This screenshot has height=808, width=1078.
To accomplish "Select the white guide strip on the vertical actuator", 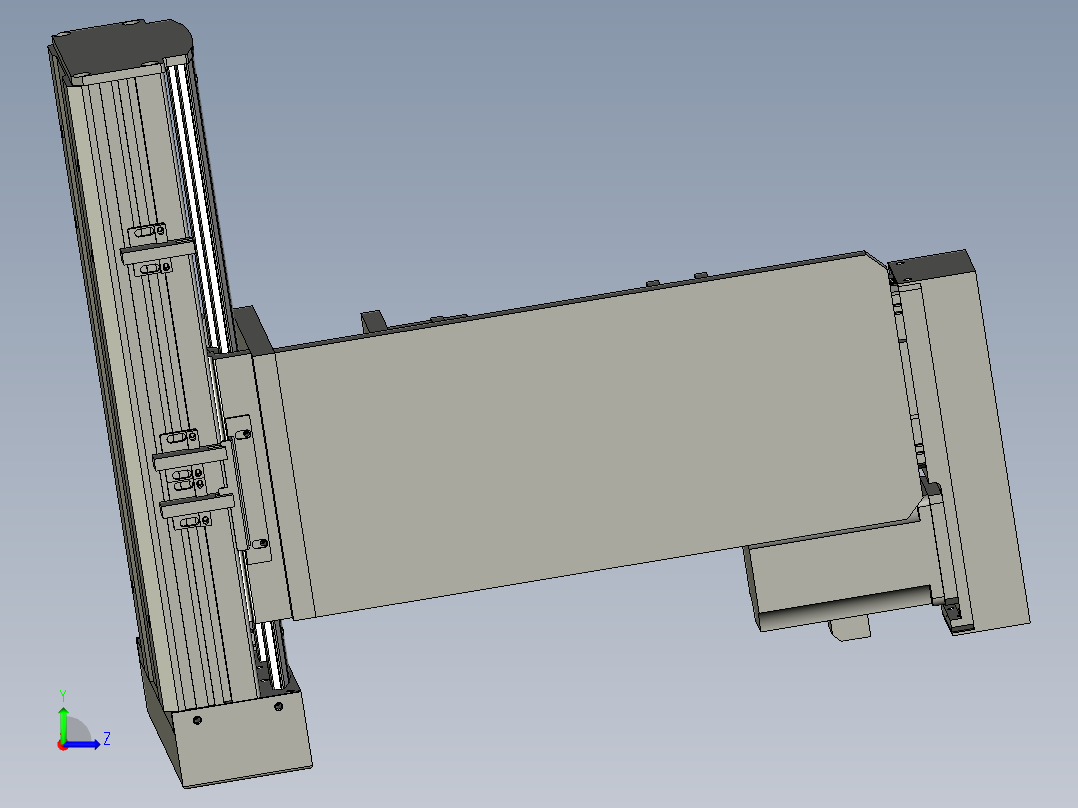I will (x=200, y=206).
